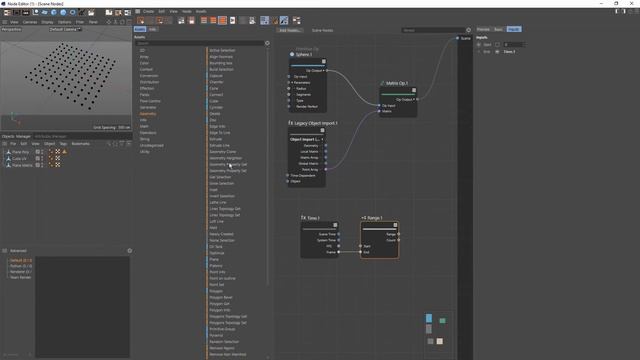This screenshot has height=360, width=640.
Task: Toggle layer checkbox for Cube UV
Action: pyautogui.click(x=38, y=158)
